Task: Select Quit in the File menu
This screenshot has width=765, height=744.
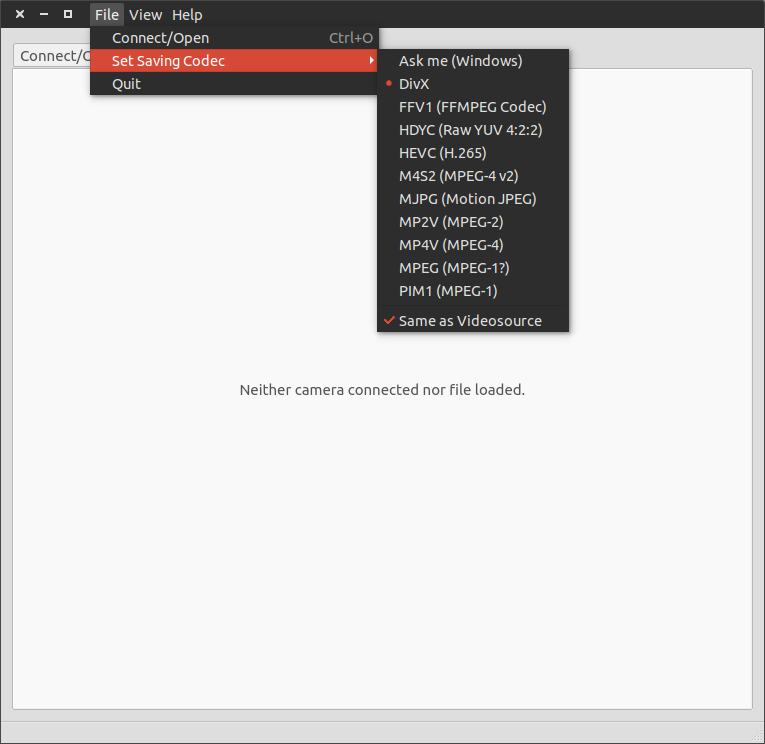Action: click(234, 83)
